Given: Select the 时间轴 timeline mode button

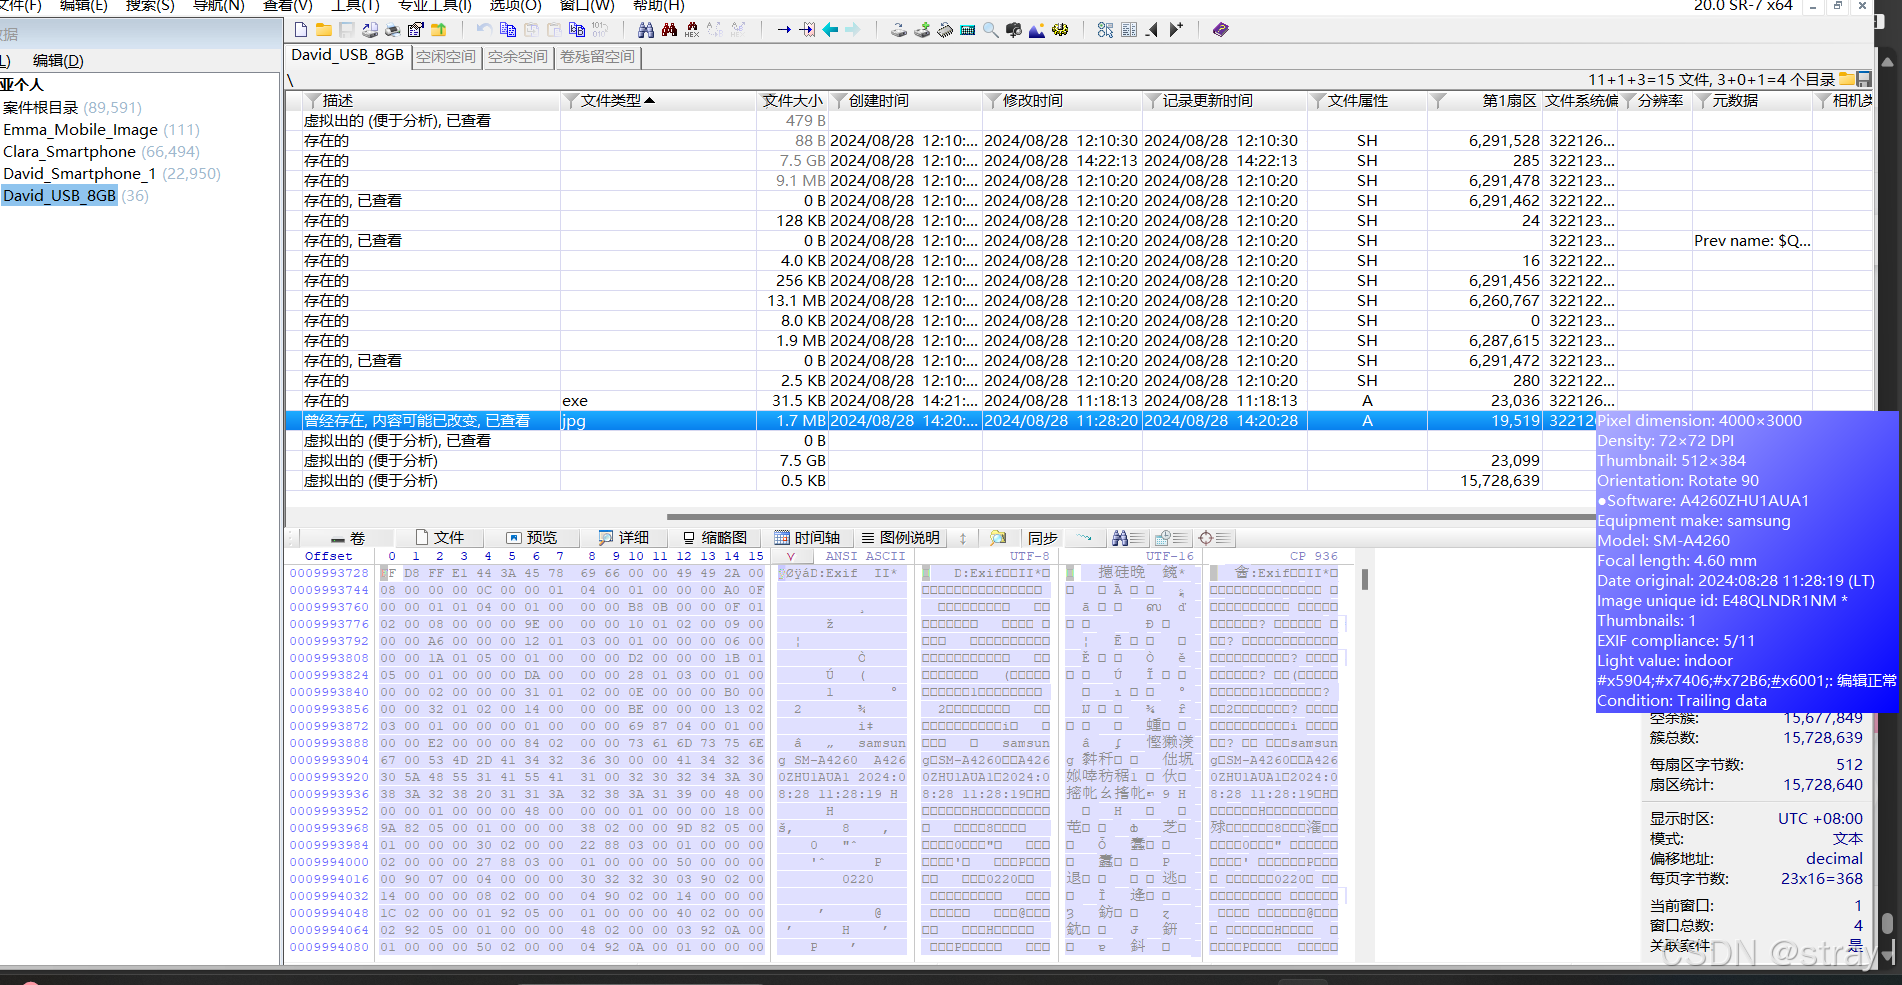Looking at the screenshot, I should coord(807,538).
